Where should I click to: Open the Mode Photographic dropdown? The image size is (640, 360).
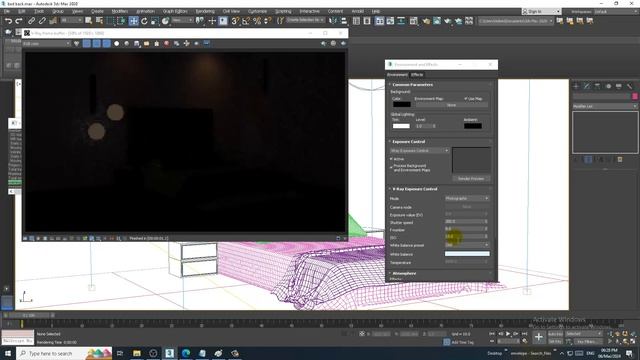pos(467,198)
